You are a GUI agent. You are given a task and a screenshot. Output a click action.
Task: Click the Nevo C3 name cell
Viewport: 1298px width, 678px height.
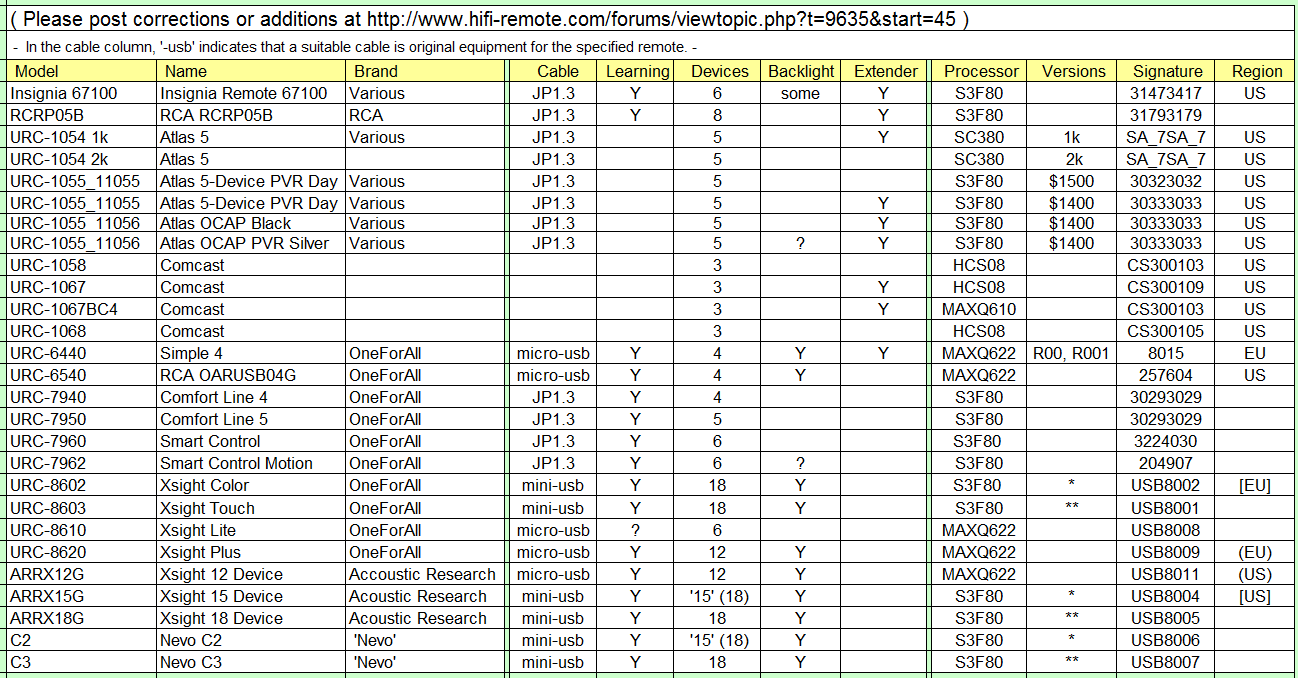(x=191, y=662)
